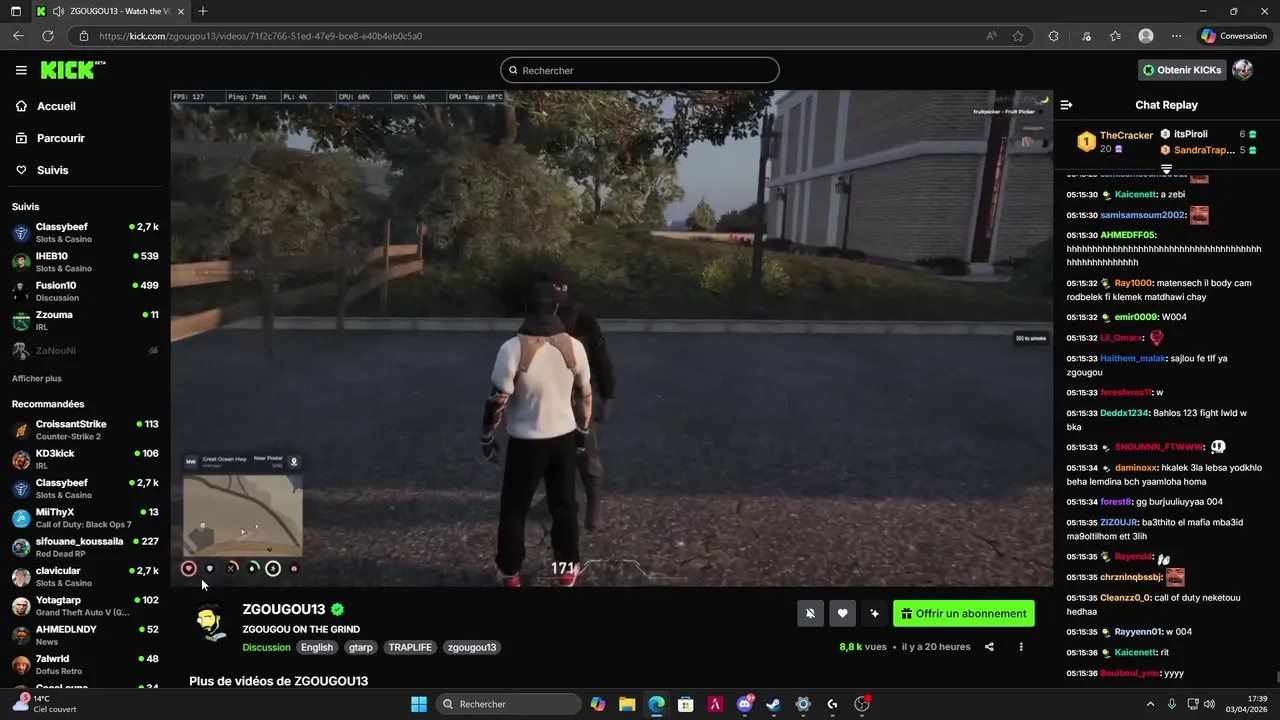Open Windows Start menu

pos(419,704)
